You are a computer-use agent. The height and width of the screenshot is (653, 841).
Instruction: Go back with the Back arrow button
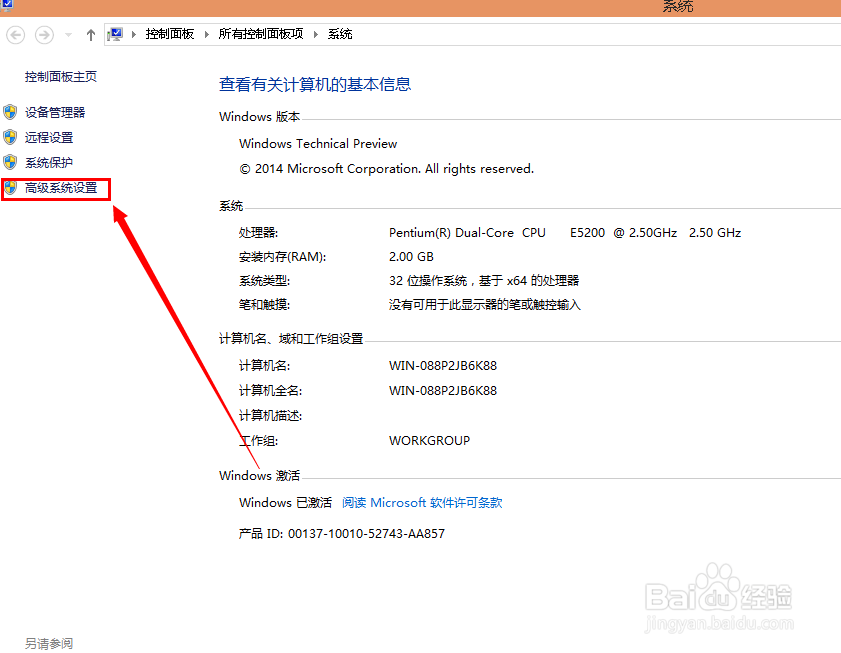click(x=16, y=35)
